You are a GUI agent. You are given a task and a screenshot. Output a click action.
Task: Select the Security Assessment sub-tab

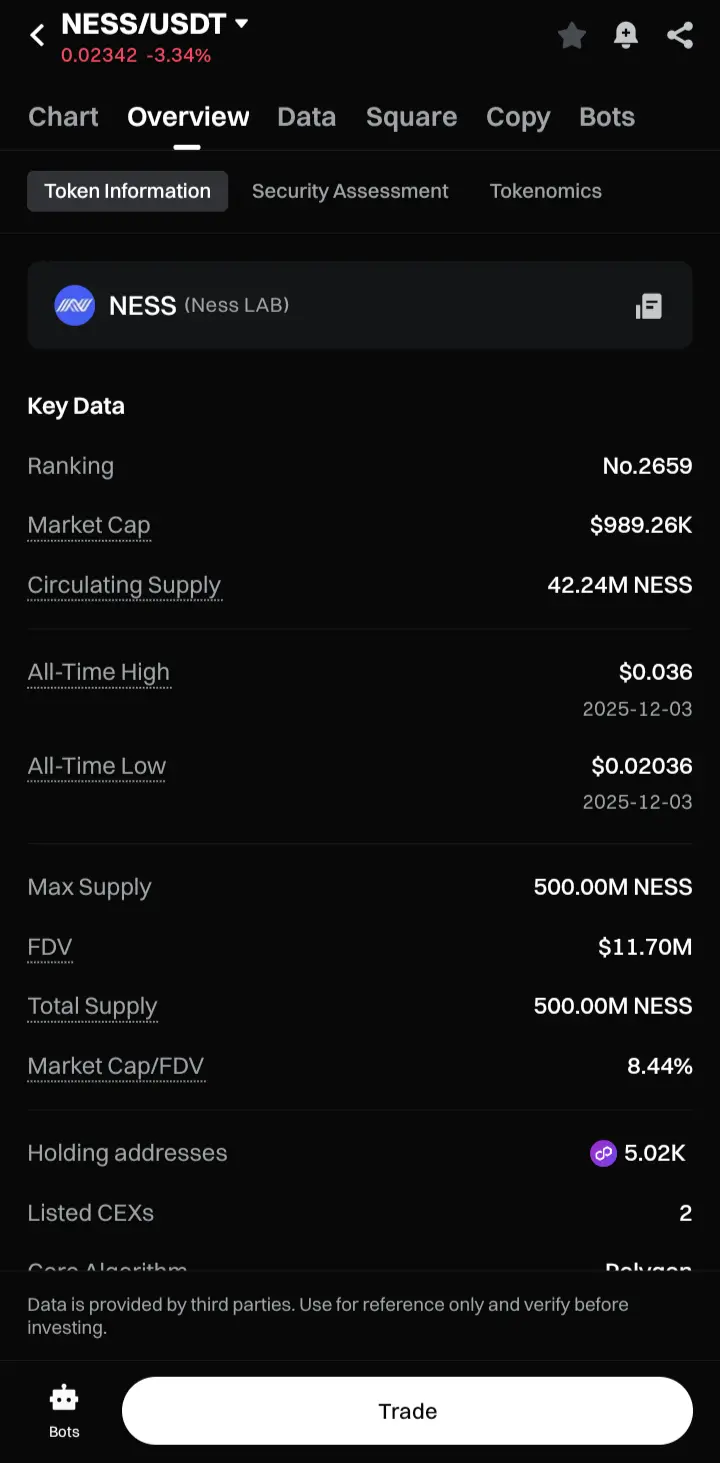[350, 191]
